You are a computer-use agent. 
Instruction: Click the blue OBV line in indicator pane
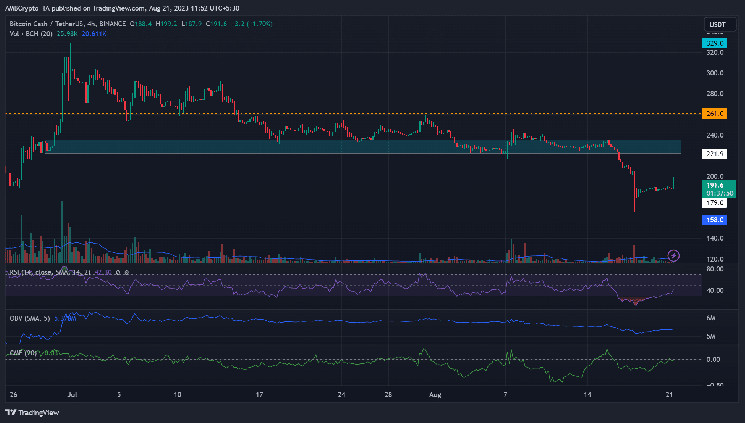point(300,320)
